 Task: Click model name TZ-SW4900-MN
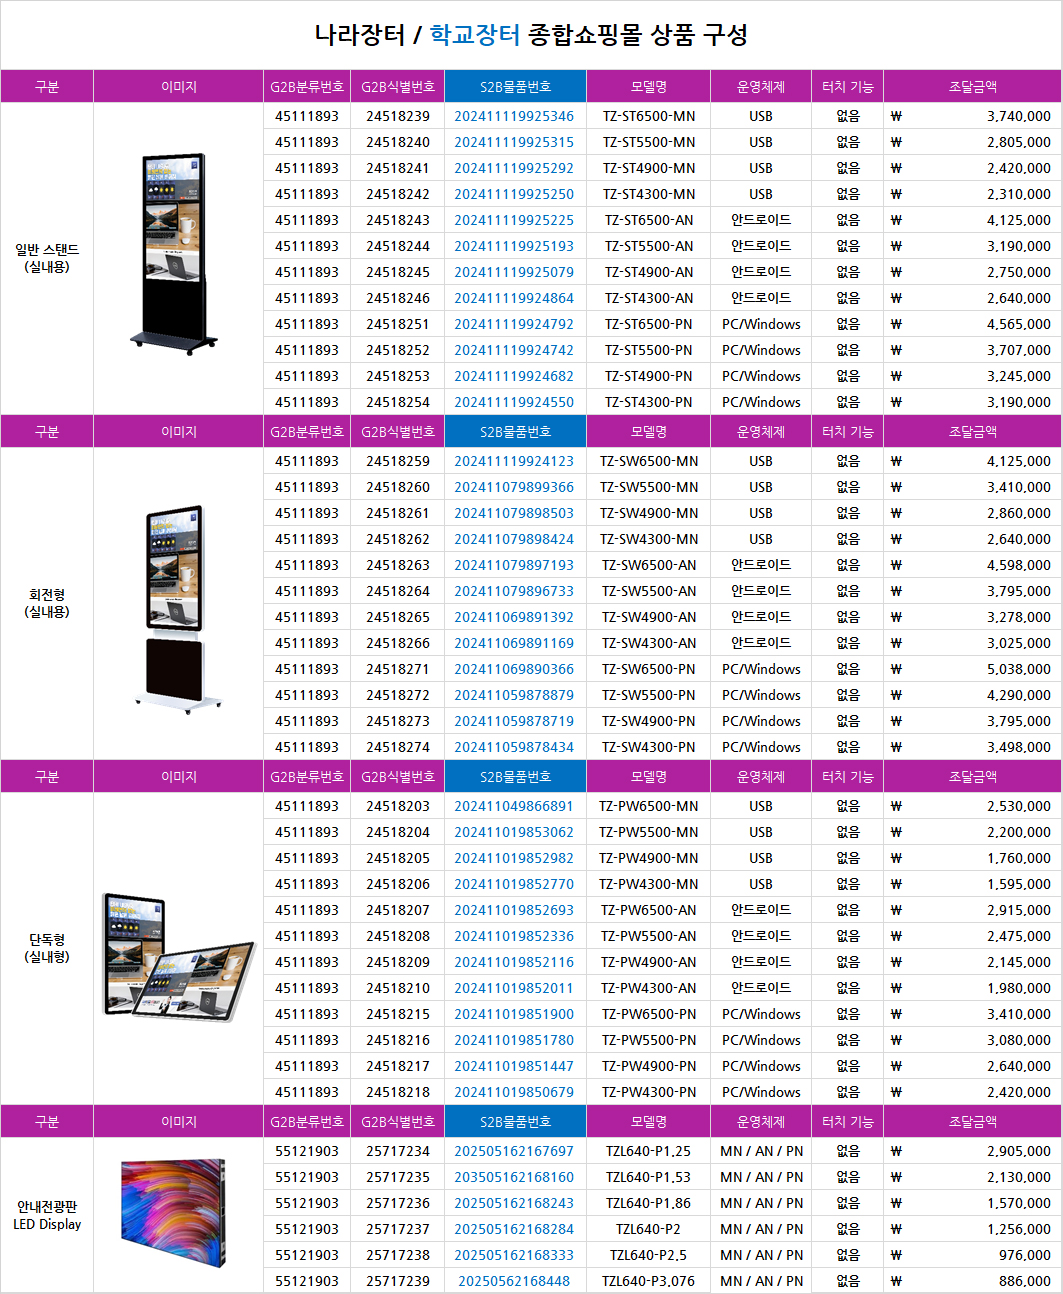649,513
